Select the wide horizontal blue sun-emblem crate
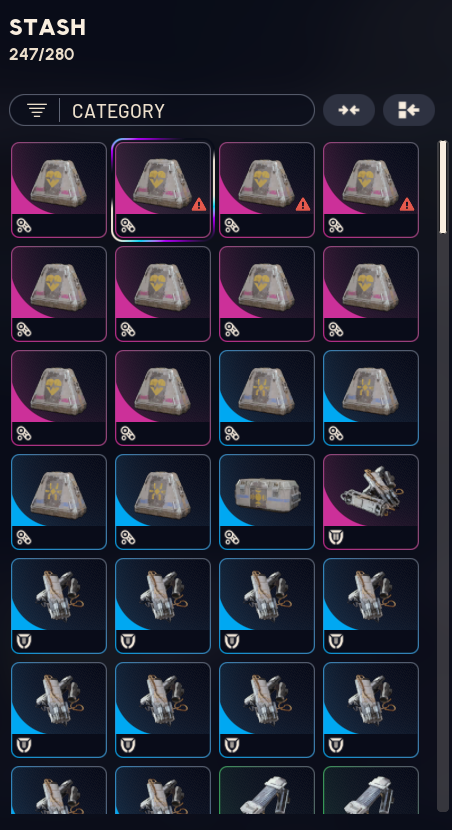 pos(267,502)
